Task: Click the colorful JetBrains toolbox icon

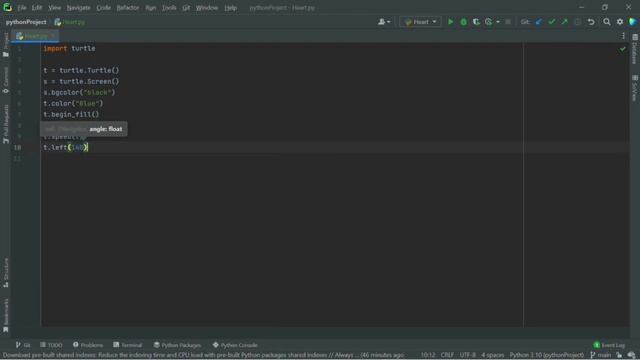Action: point(633,22)
